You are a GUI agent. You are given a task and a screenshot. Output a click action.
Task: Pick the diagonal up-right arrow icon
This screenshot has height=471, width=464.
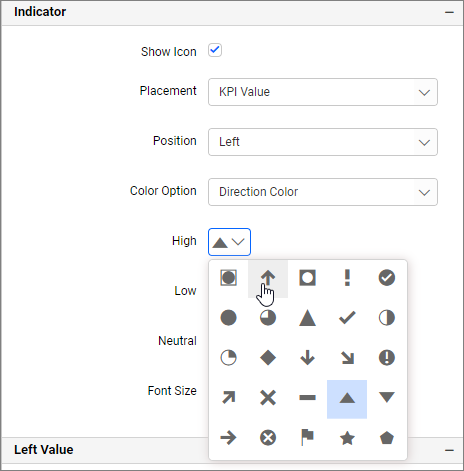228,397
